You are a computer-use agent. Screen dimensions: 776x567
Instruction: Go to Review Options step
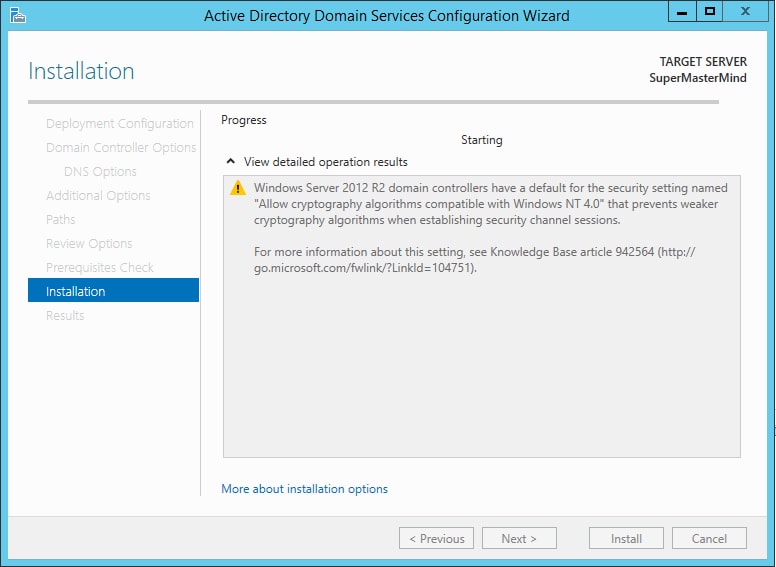pyautogui.click(x=89, y=244)
